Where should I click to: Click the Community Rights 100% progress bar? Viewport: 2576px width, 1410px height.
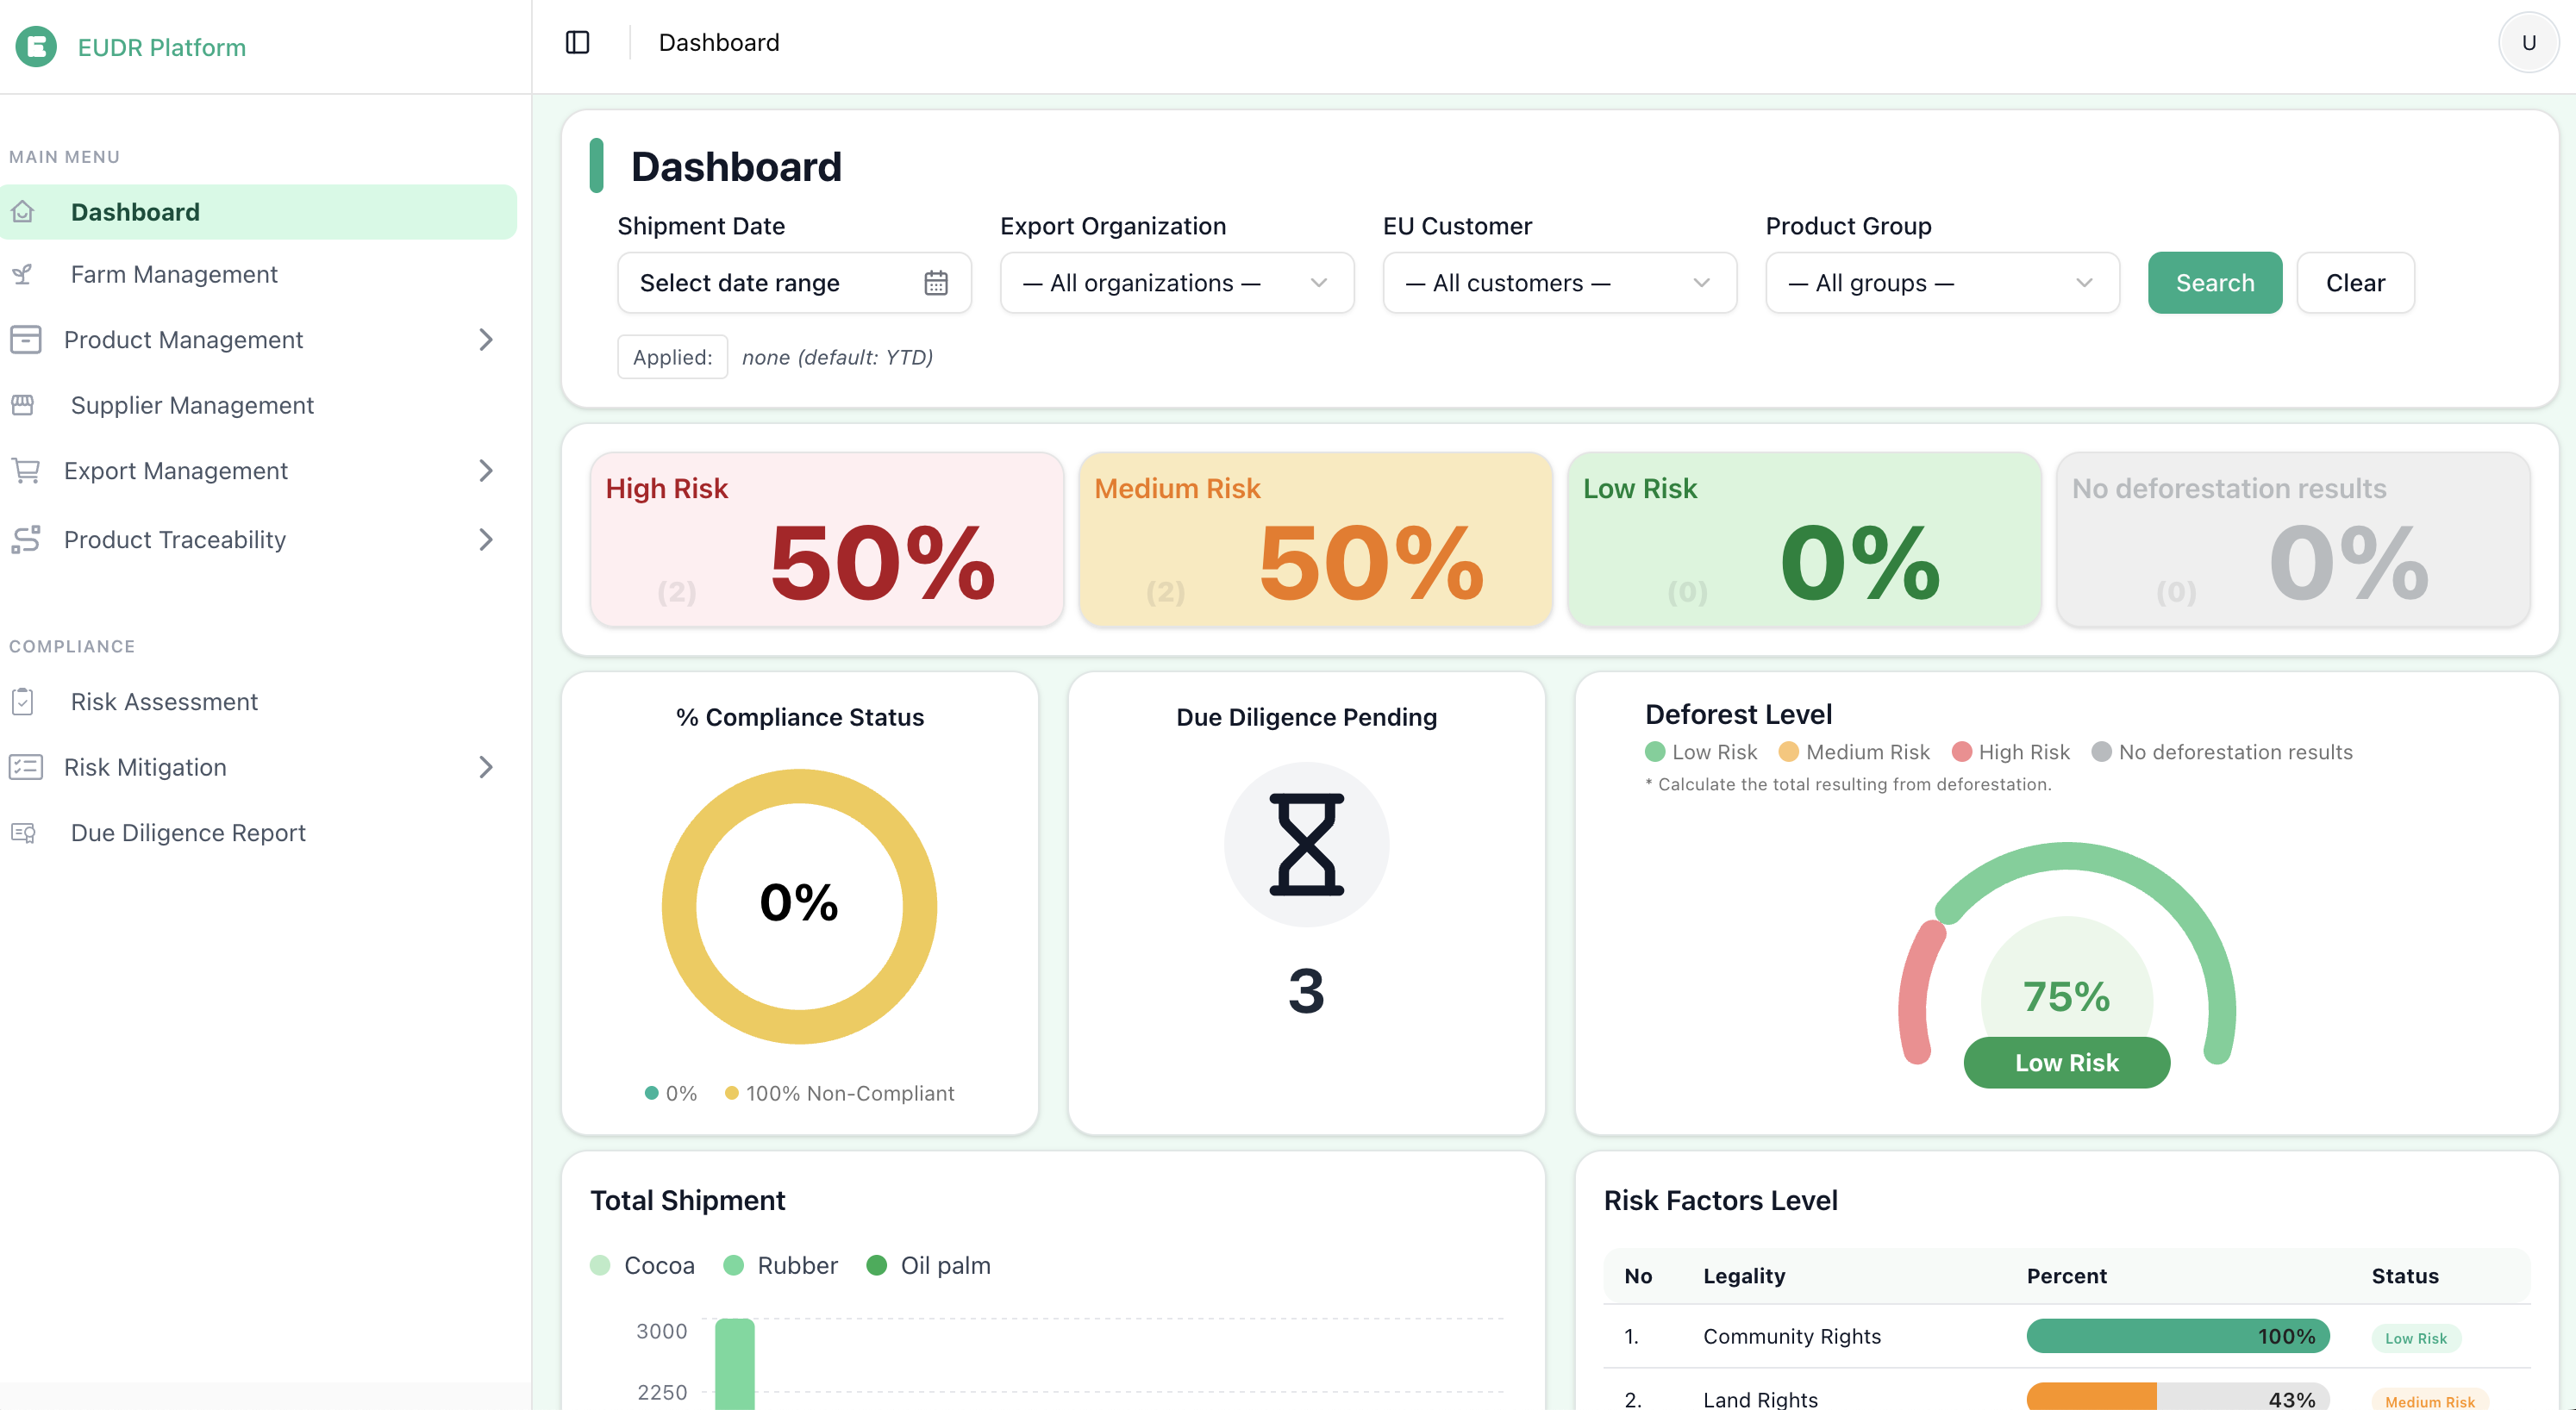[x=2177, y=1336]
